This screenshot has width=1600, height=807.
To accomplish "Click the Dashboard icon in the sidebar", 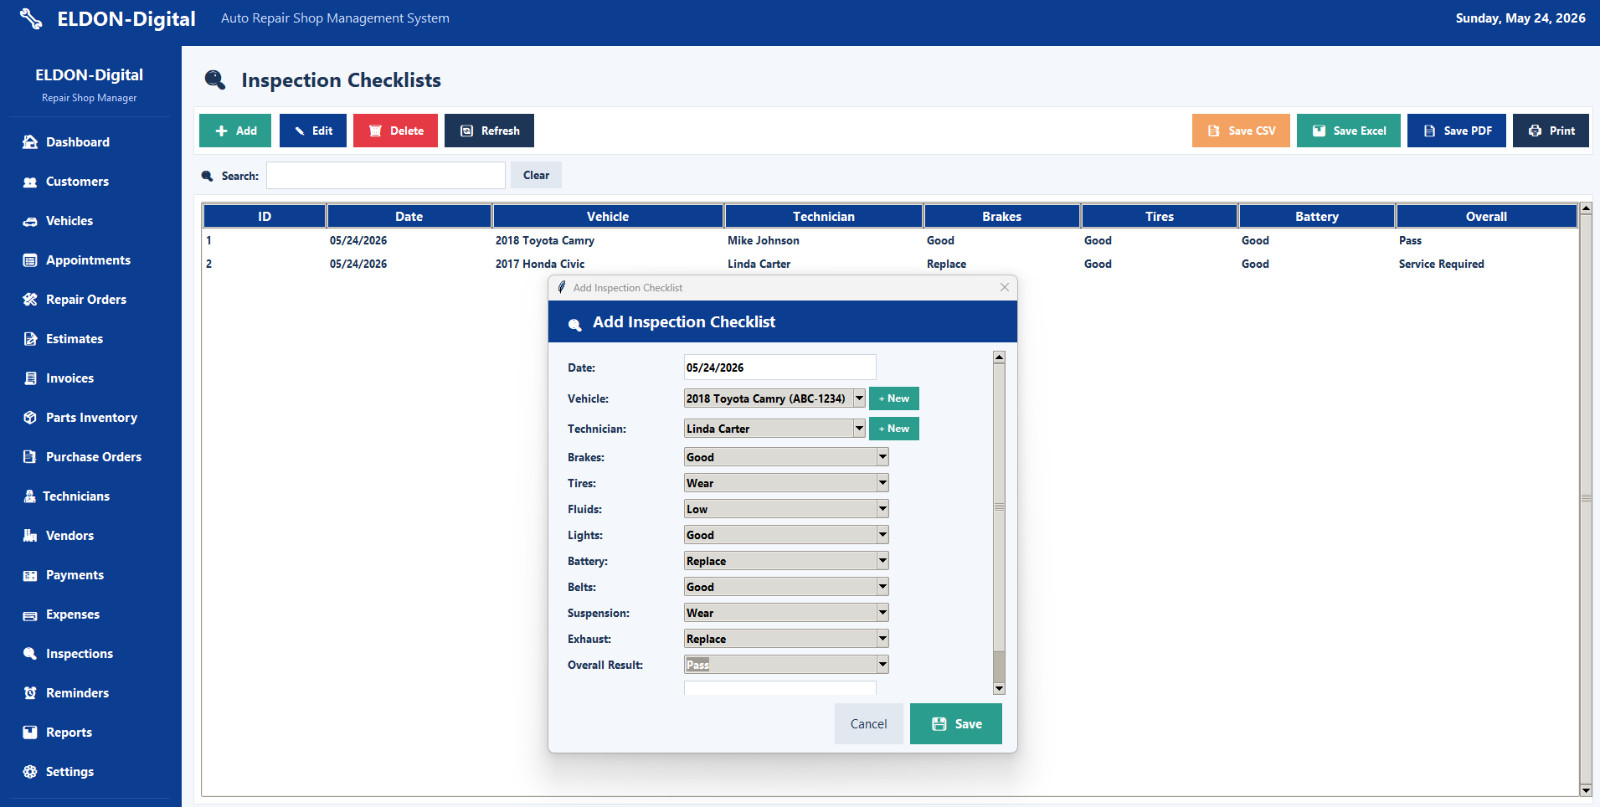I will 30,142.
